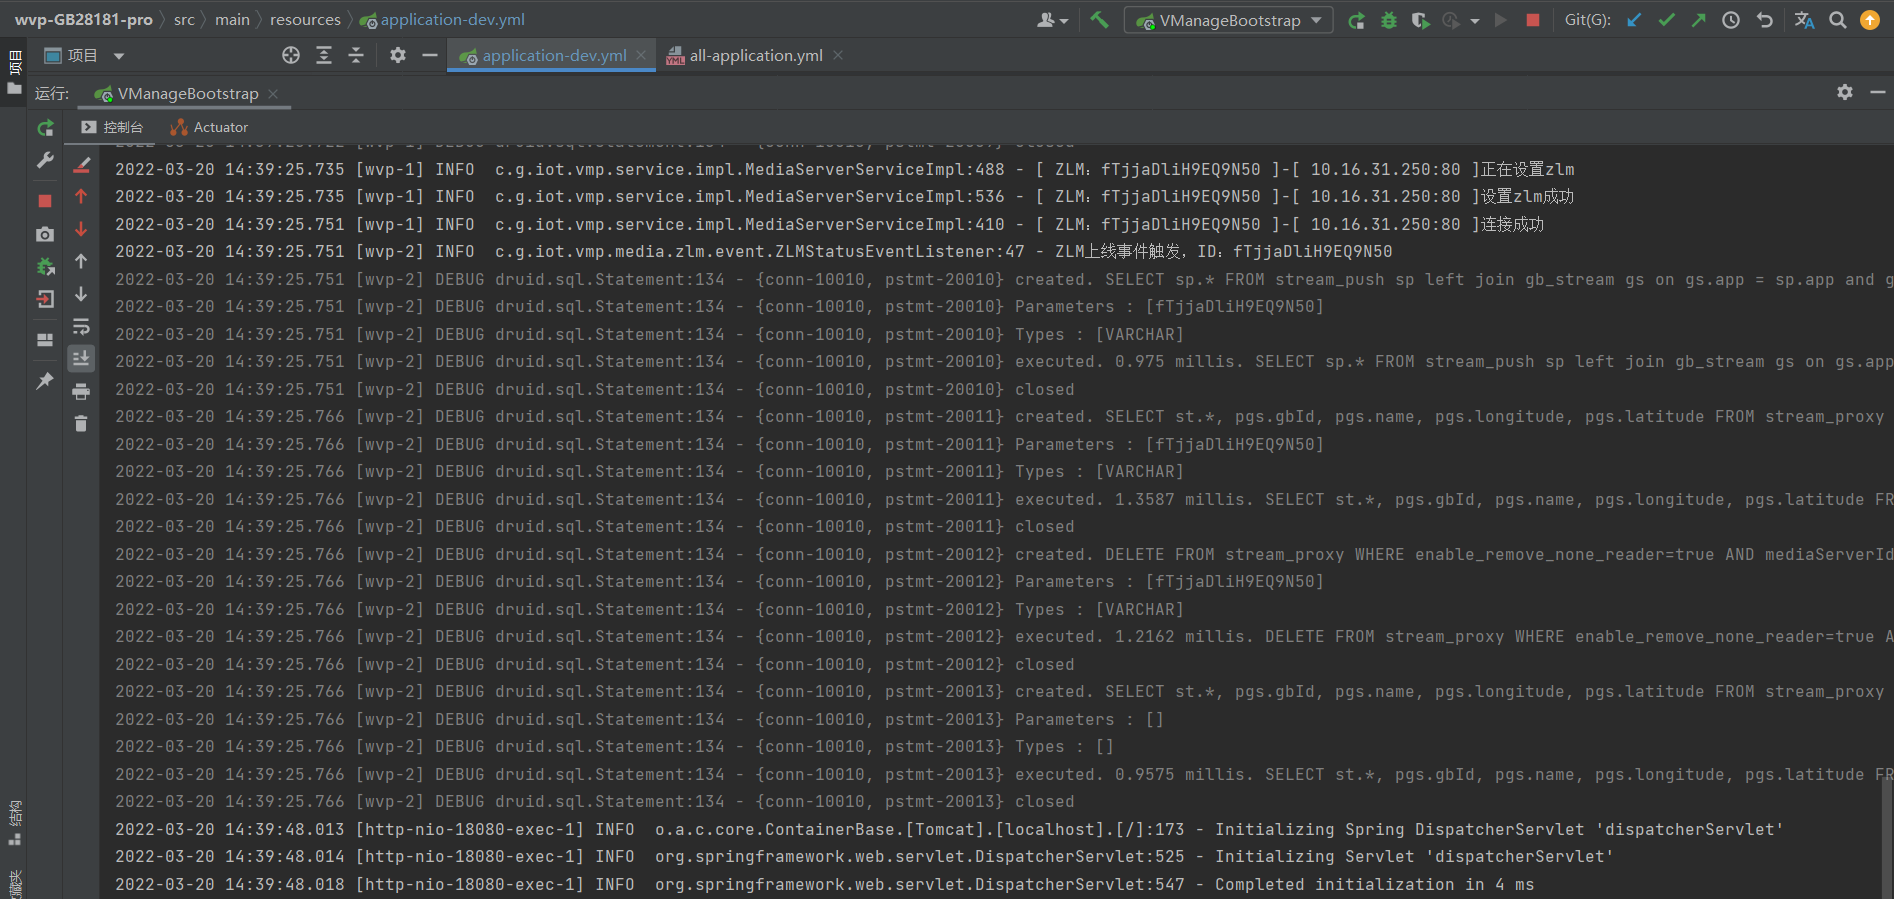Commit Git changes with the green checkmark
This screenshot has height=899, width=1894.
tap(1666, 20)
